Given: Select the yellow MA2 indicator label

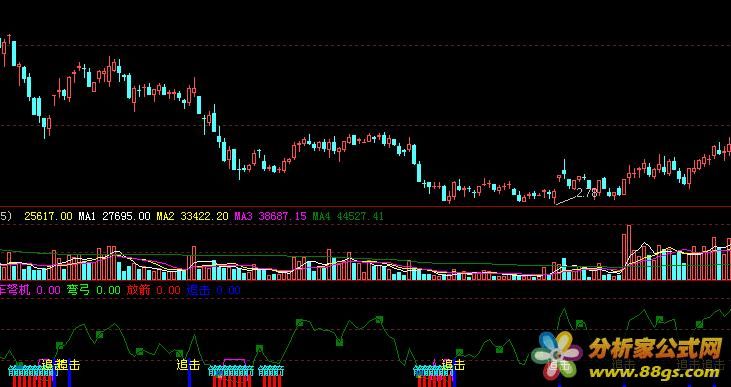Looking at the screenshot, I should click(165, 216).
